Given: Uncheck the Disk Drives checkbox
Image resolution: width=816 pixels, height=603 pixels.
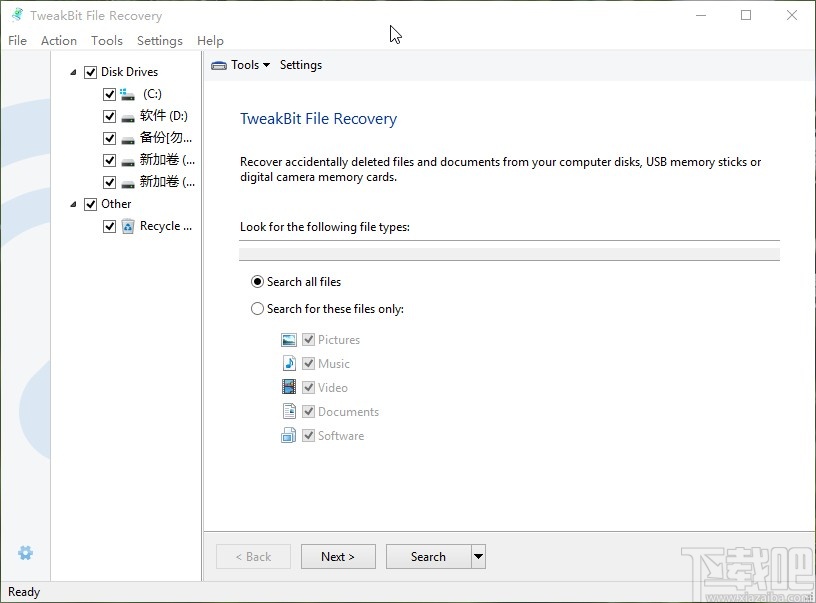Looking at the screenshot, I should (x=91, y=72).
